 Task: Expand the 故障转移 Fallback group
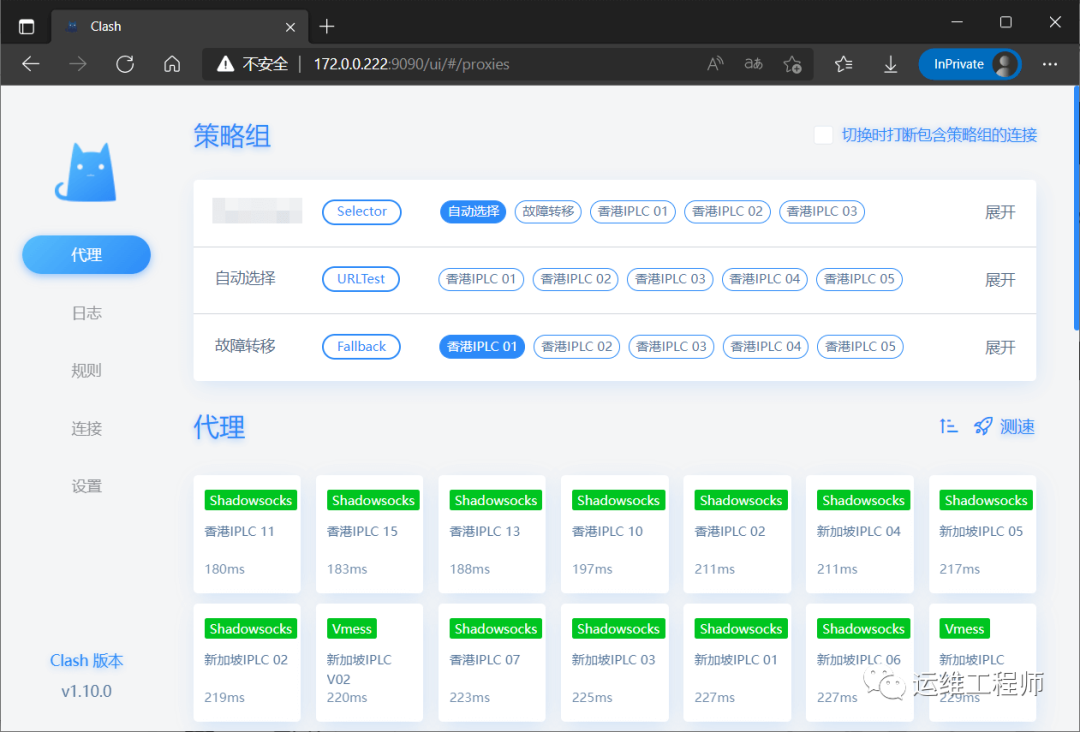(1000, 346)
